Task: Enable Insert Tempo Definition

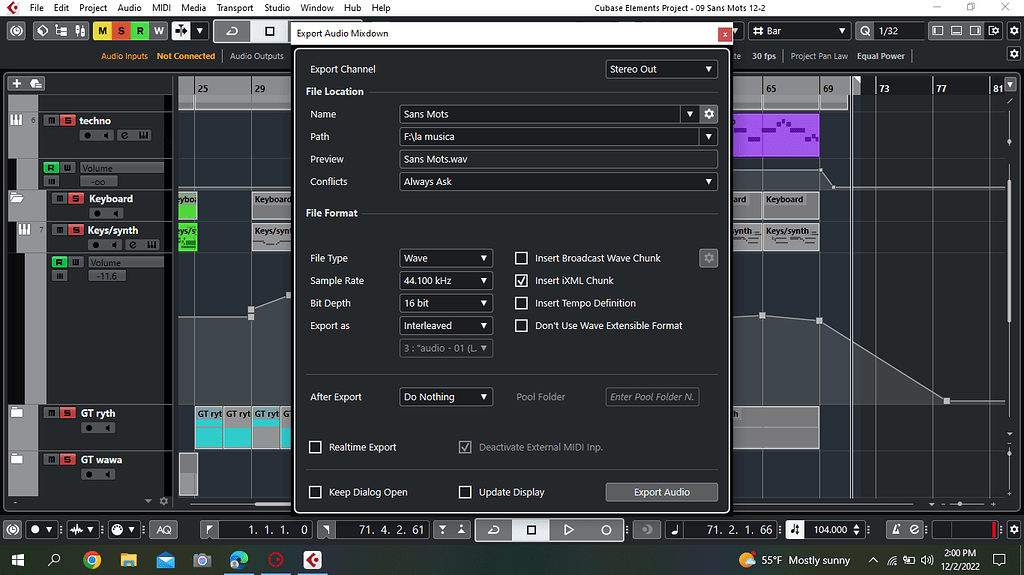Action: (521, 303)
